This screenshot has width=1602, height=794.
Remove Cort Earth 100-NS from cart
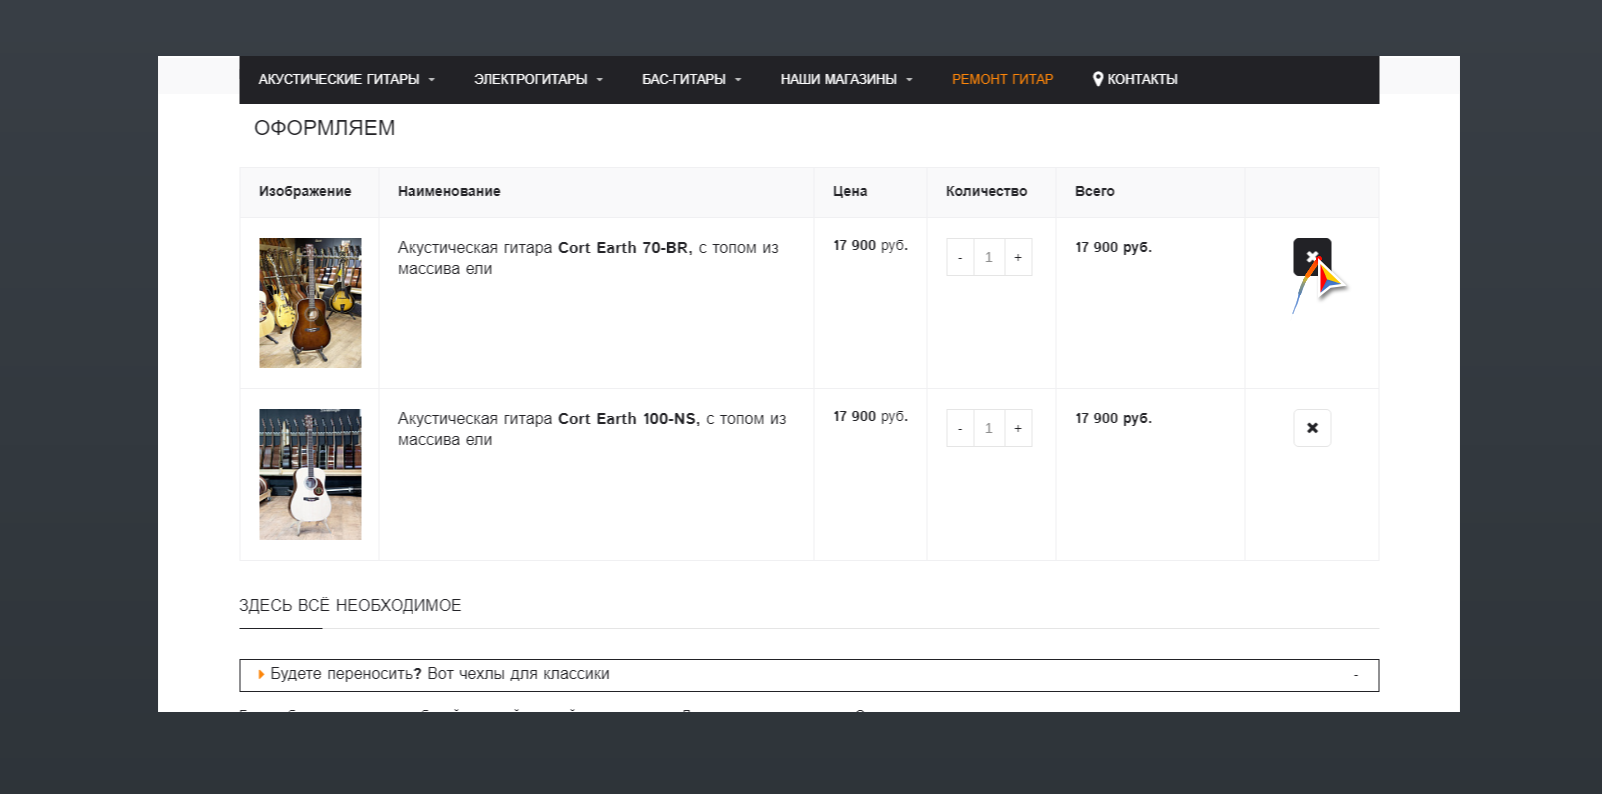point(1312,428)
